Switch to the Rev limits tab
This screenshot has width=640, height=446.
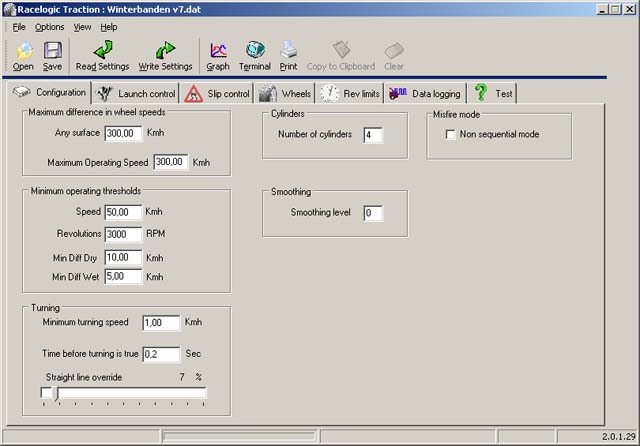pyautogui.click(x=350, y=93)
